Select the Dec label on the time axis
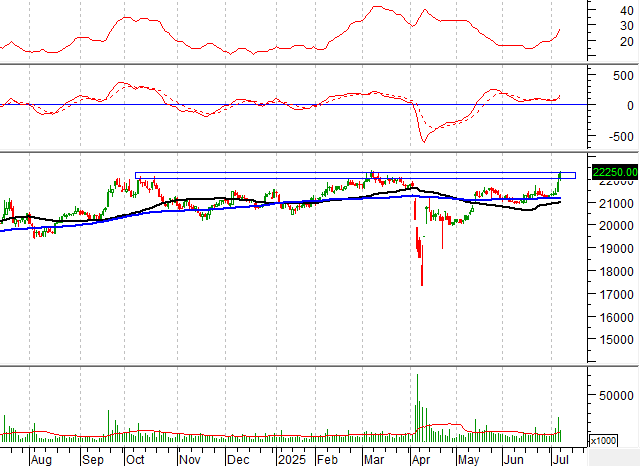640x466 pixels. 238,459
